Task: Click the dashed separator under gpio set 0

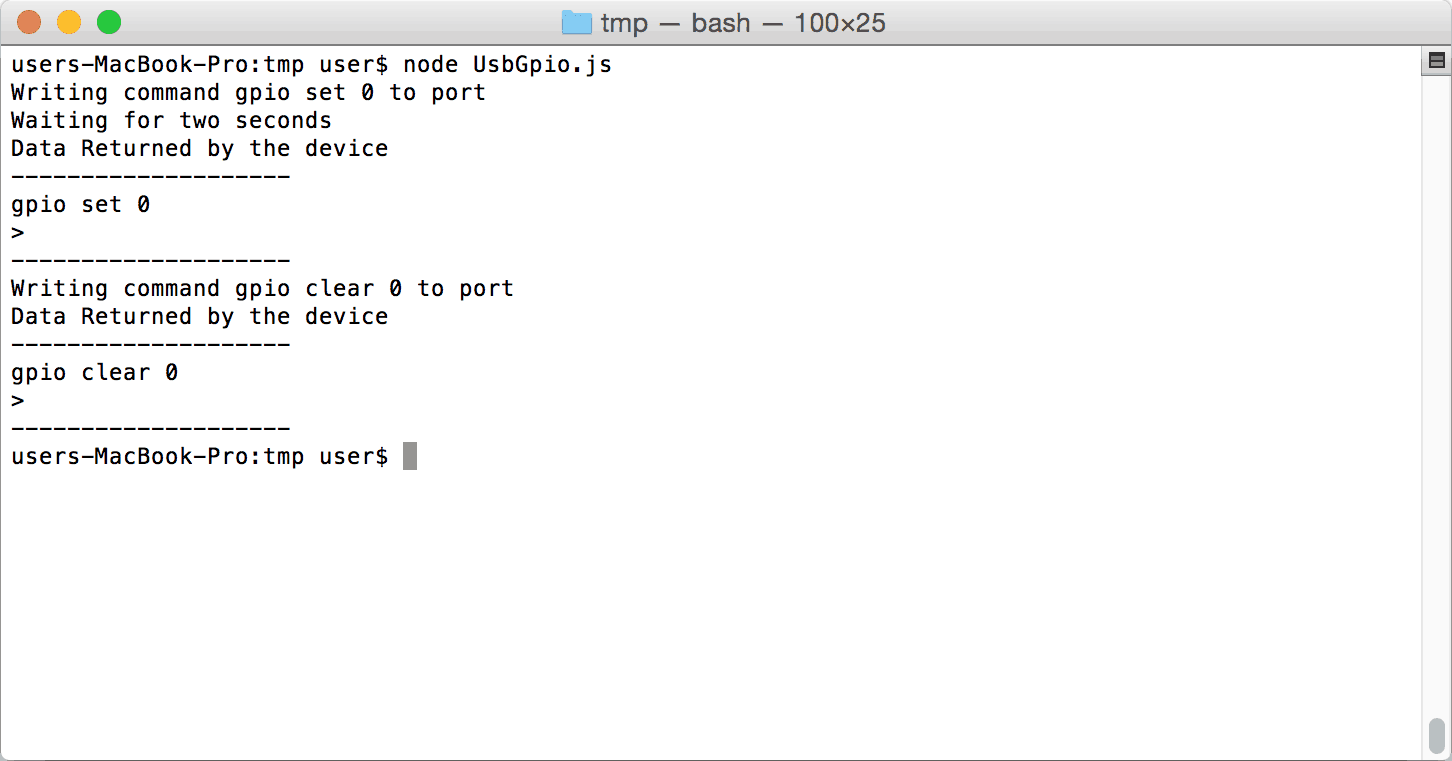Action: tap(150, 260)
